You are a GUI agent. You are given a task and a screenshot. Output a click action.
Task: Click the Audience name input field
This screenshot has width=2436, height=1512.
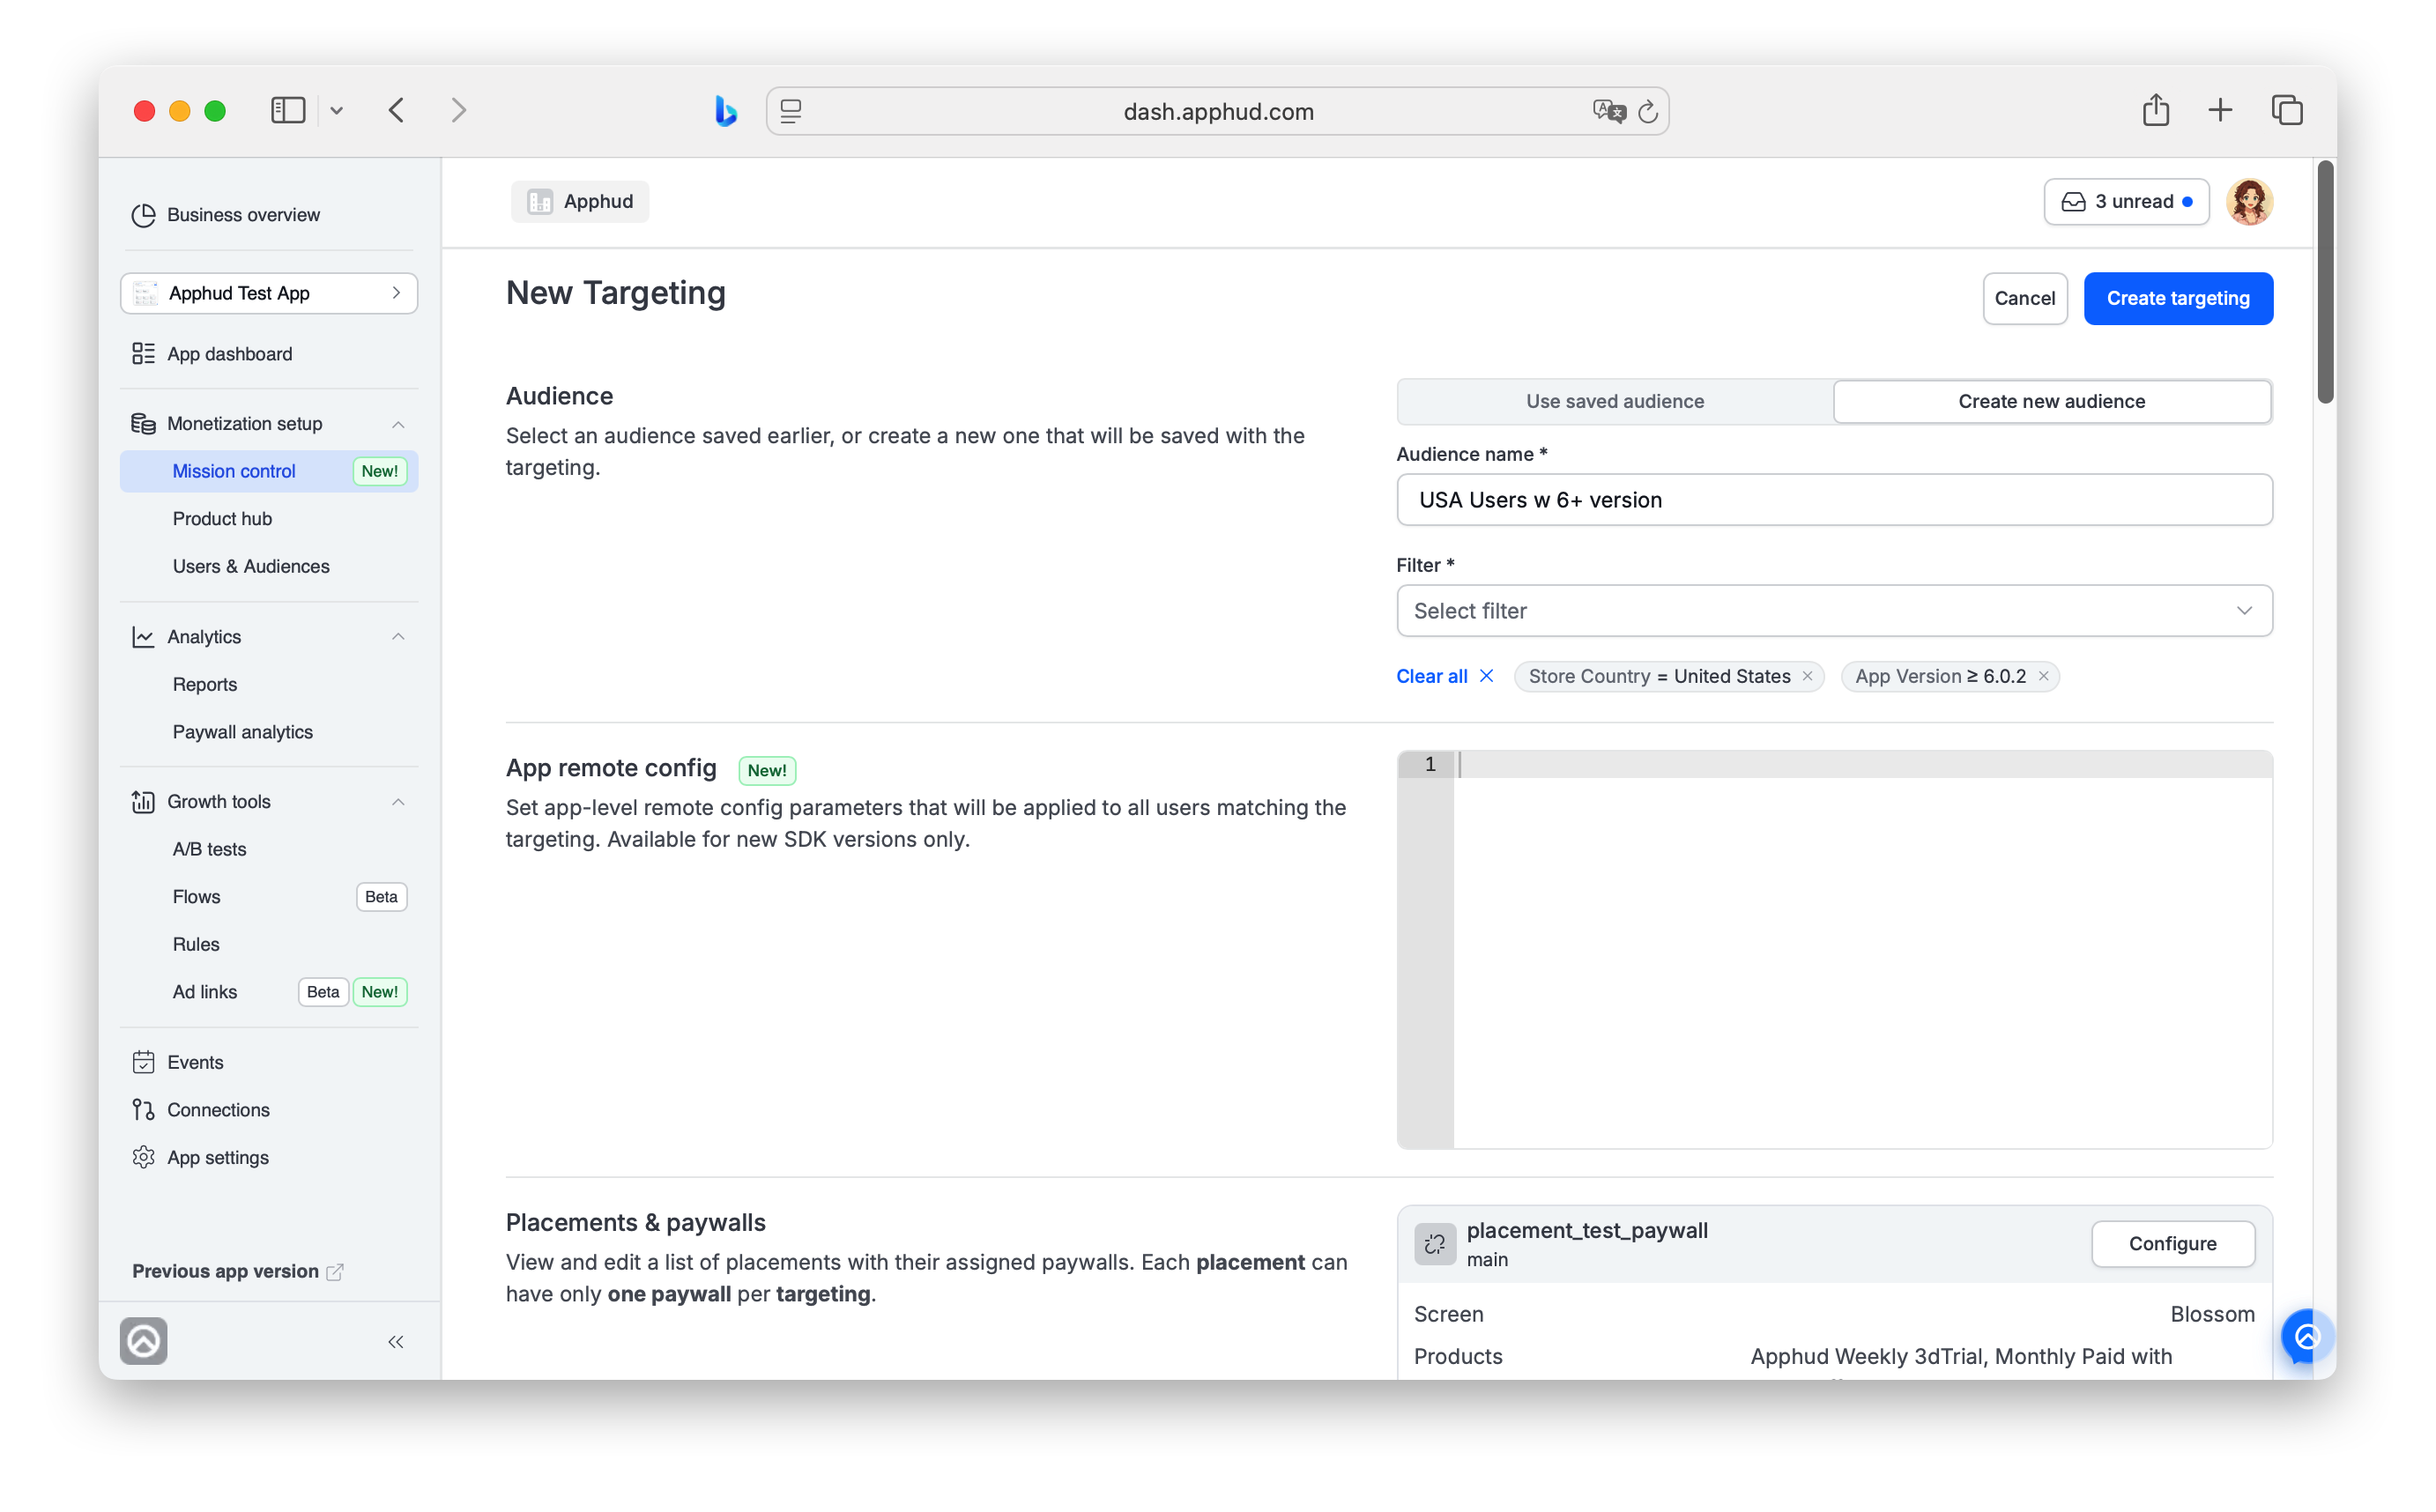coord(1835,500)
